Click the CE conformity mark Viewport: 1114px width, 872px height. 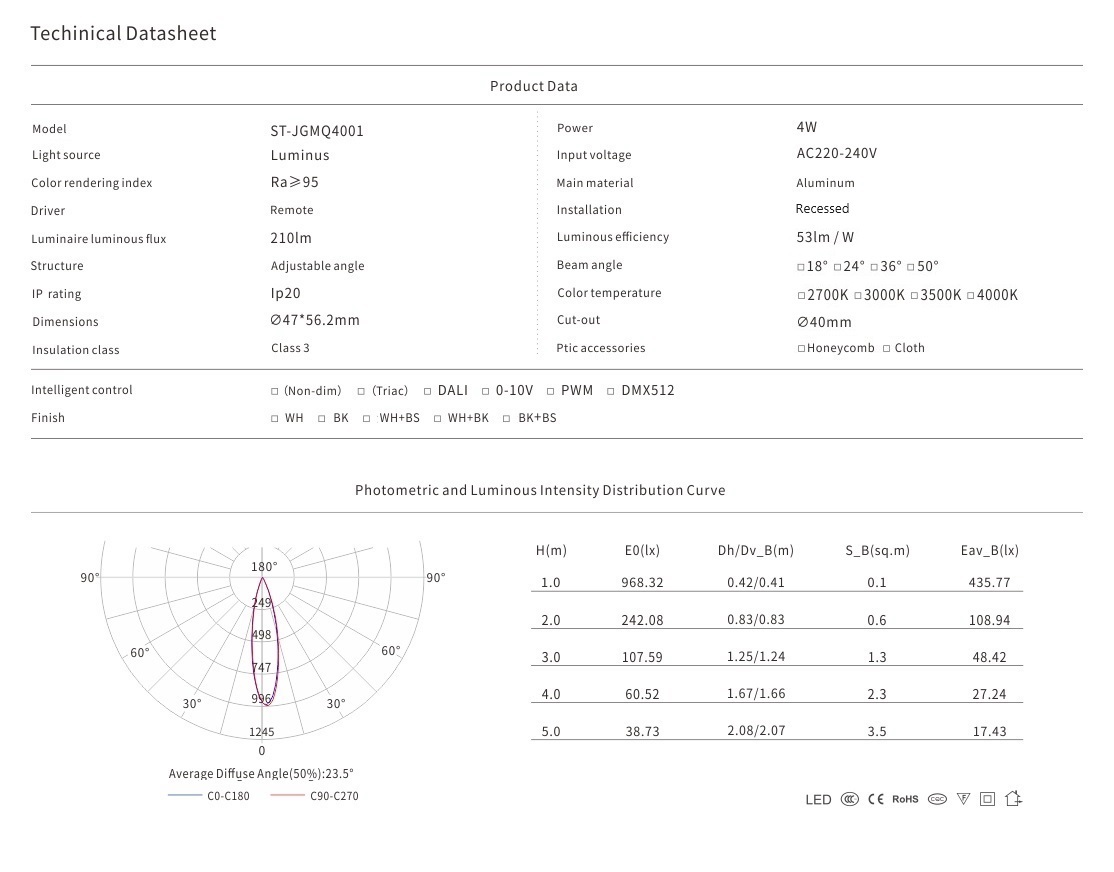[876, 799]
